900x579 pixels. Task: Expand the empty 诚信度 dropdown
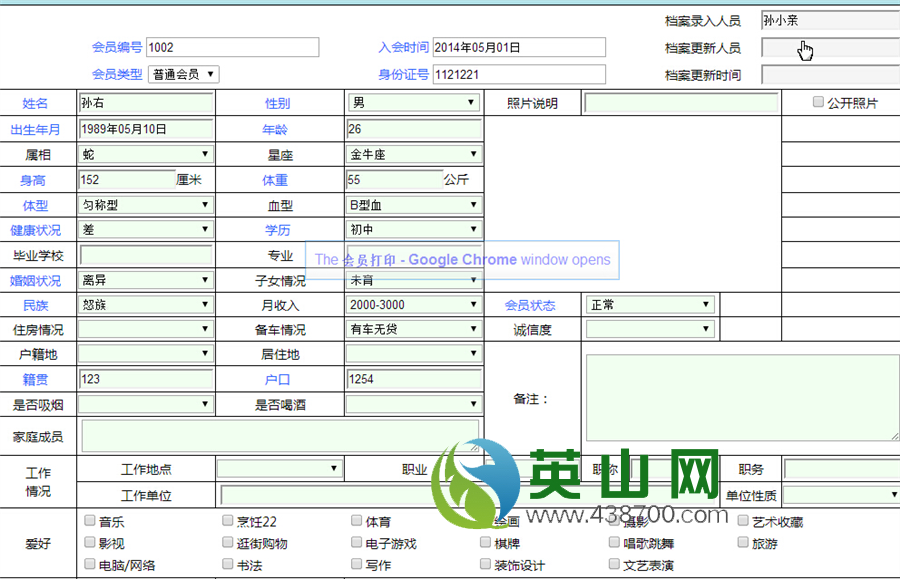(649, 329)
